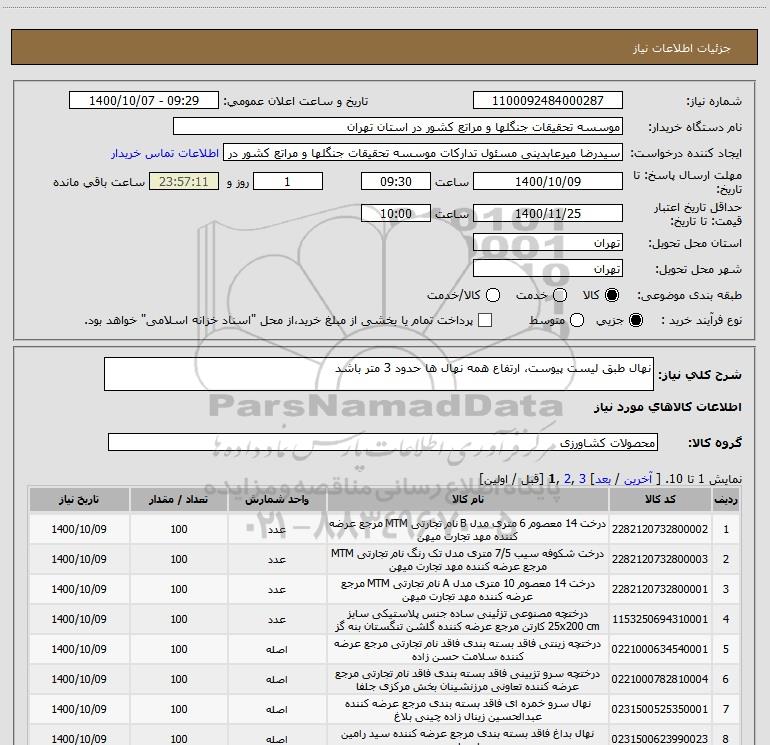Click the ایجاد کننده درخواست field
The image size is (770, 745).
point(423,152)
